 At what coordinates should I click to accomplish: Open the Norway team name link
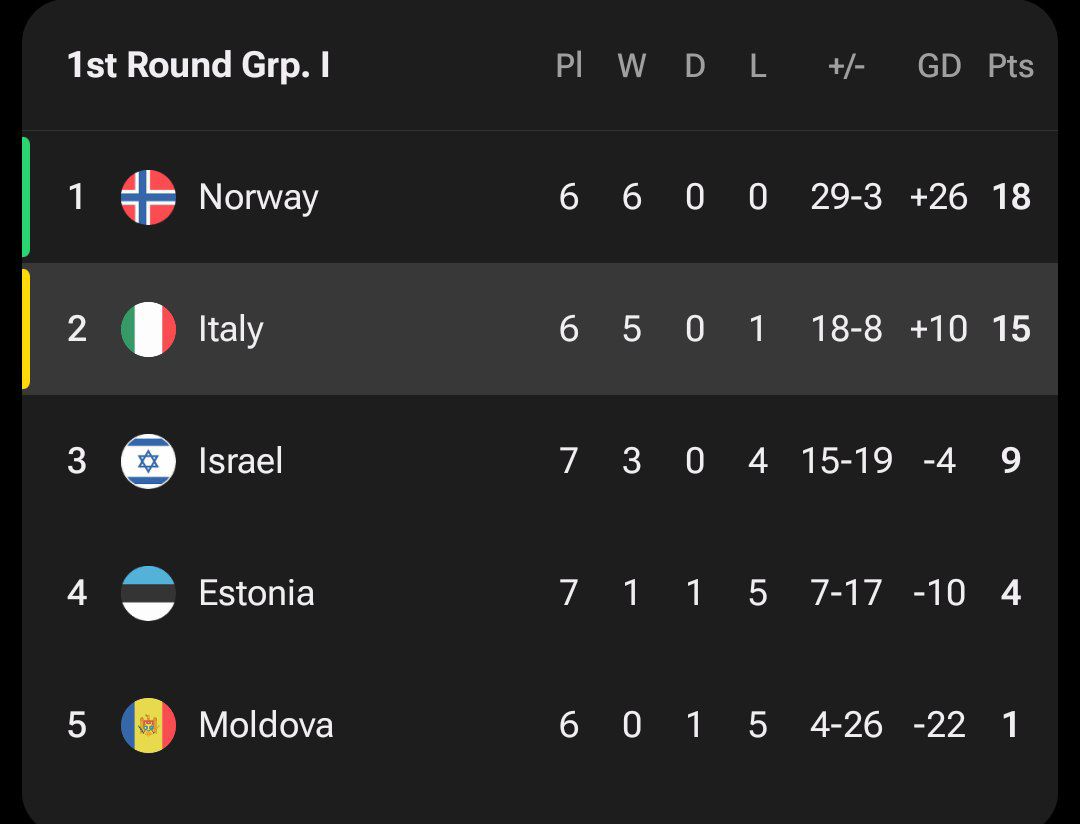[258, 197]
